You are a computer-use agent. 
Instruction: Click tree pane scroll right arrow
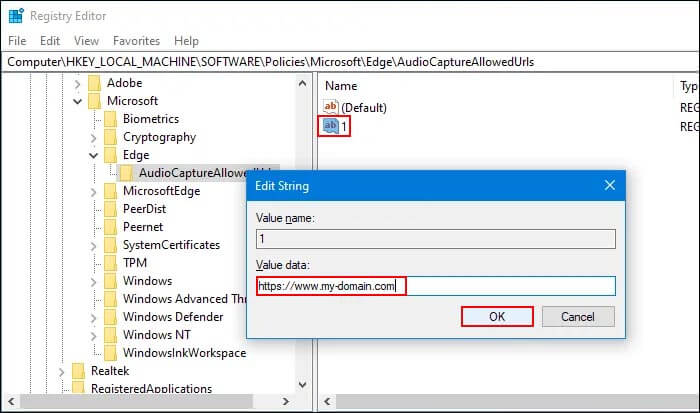[x=286, y=401]
